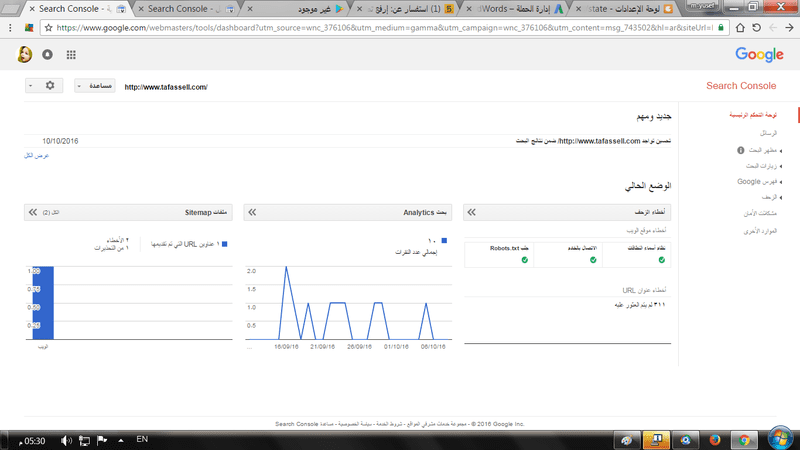Reload the page with the refresh icon
Image resolution: width=800 pixels, height=450 pixels.
pos(757,28)
